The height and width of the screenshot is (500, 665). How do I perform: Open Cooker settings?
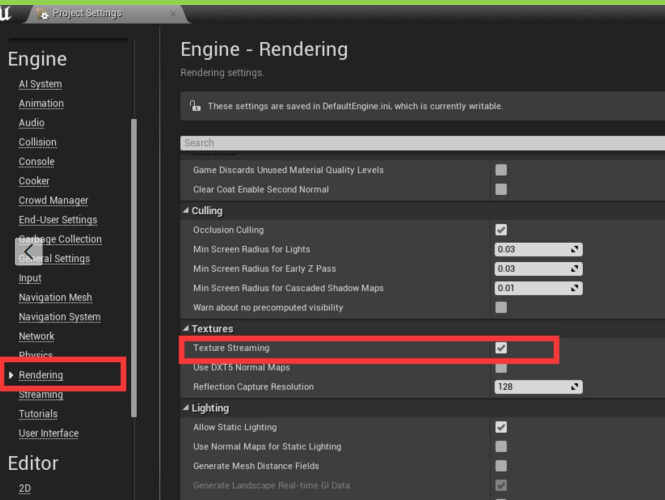(34, 181)
